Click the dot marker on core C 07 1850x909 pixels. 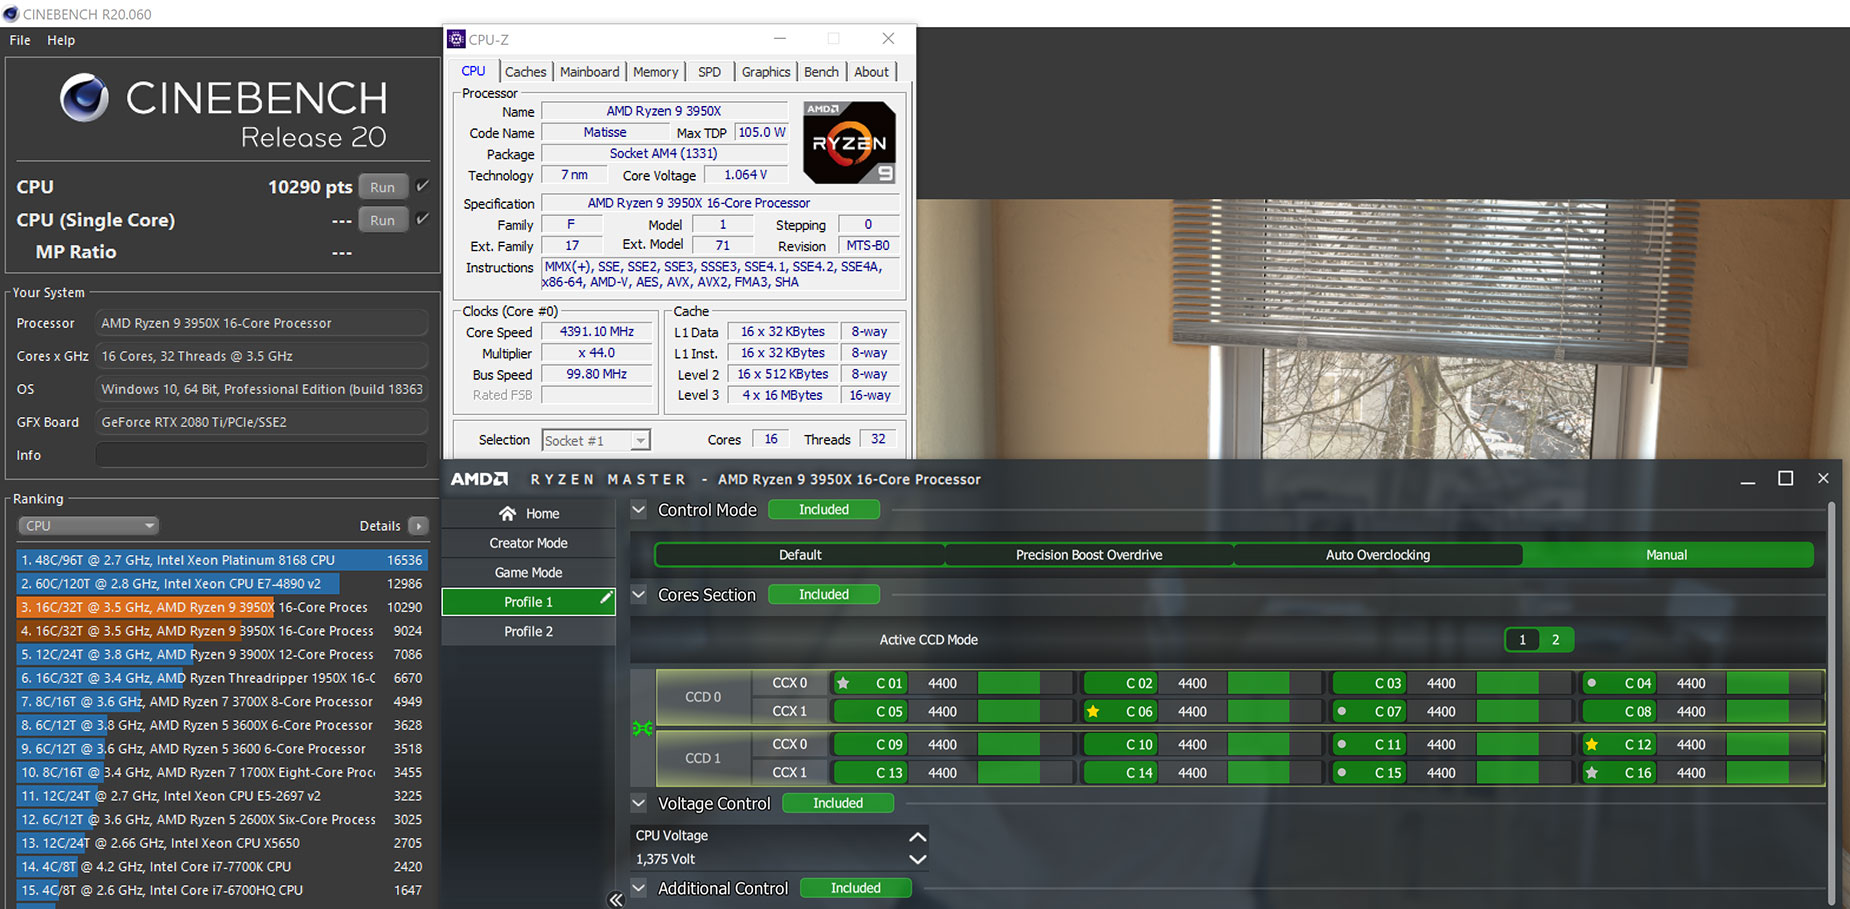click(1341, 712)
